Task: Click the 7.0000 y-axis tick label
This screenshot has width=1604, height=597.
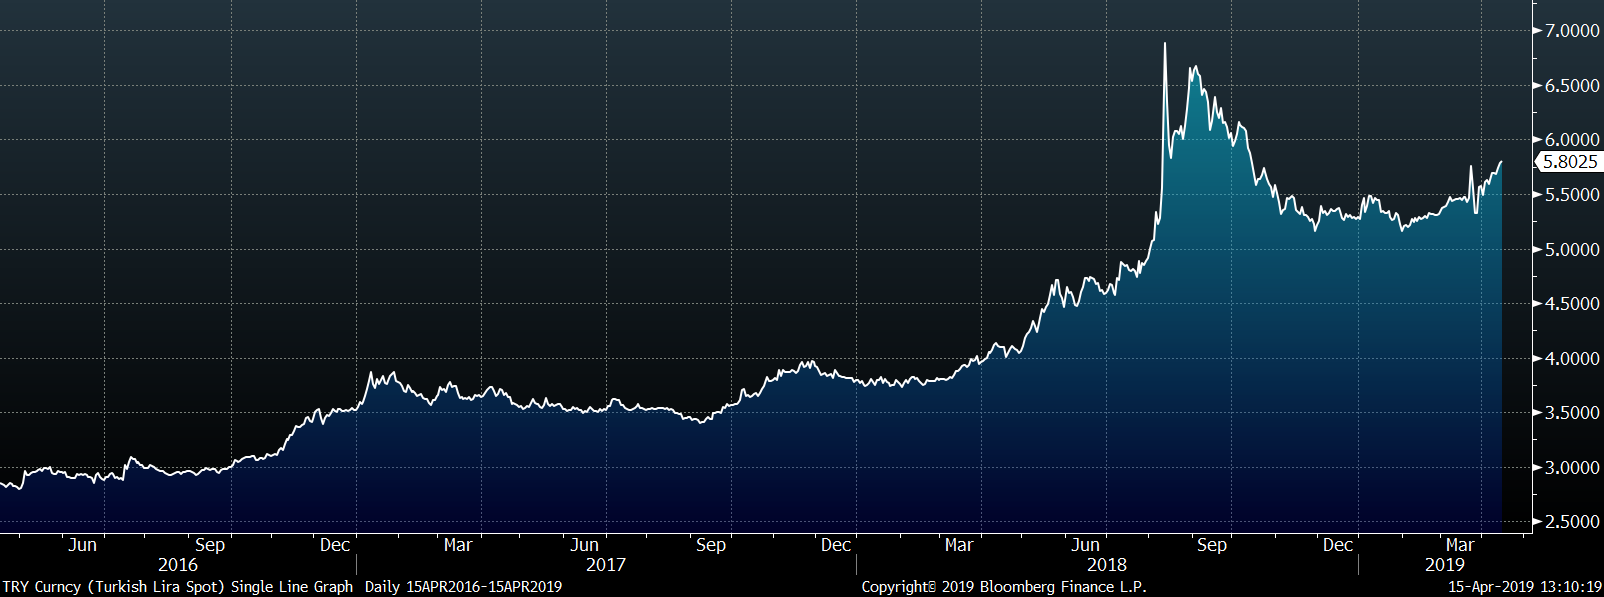Action: coord(1571,31)
